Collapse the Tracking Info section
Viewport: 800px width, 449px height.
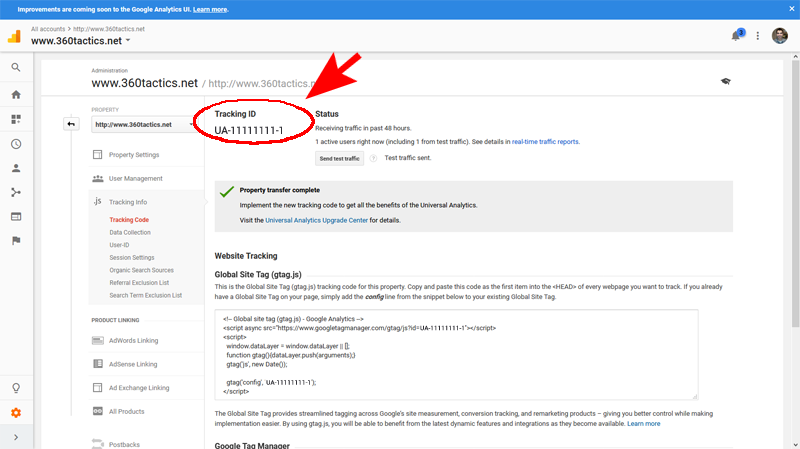tap(128, 202)
